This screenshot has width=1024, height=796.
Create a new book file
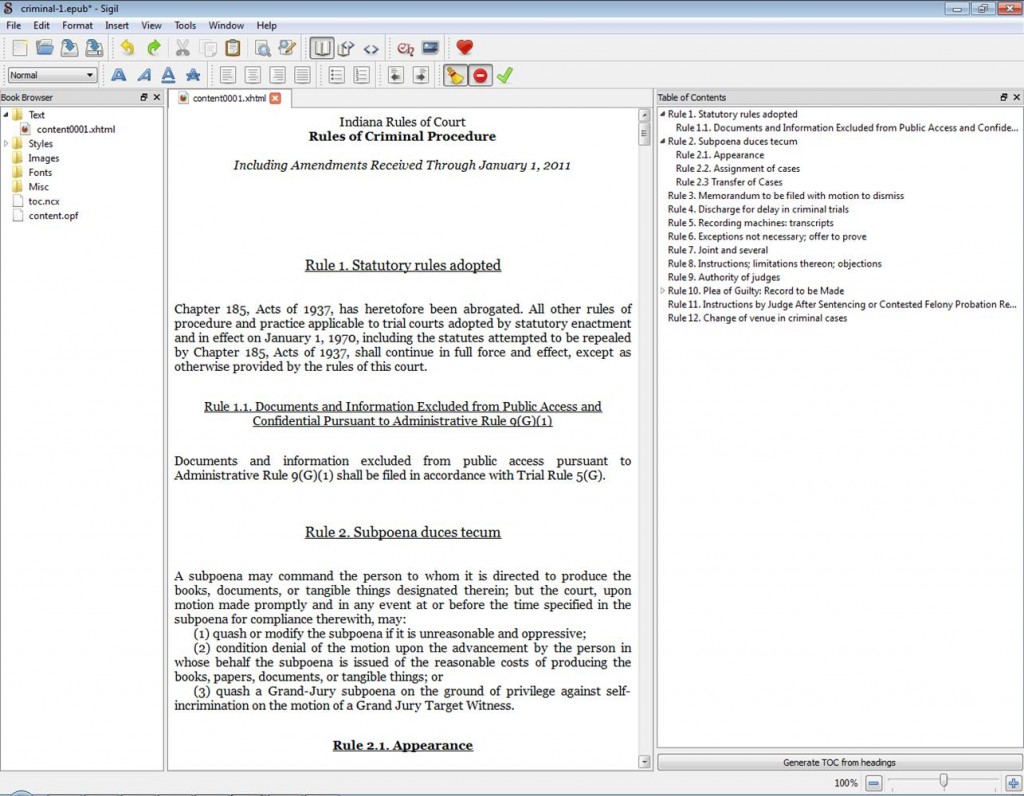point(20,48)
